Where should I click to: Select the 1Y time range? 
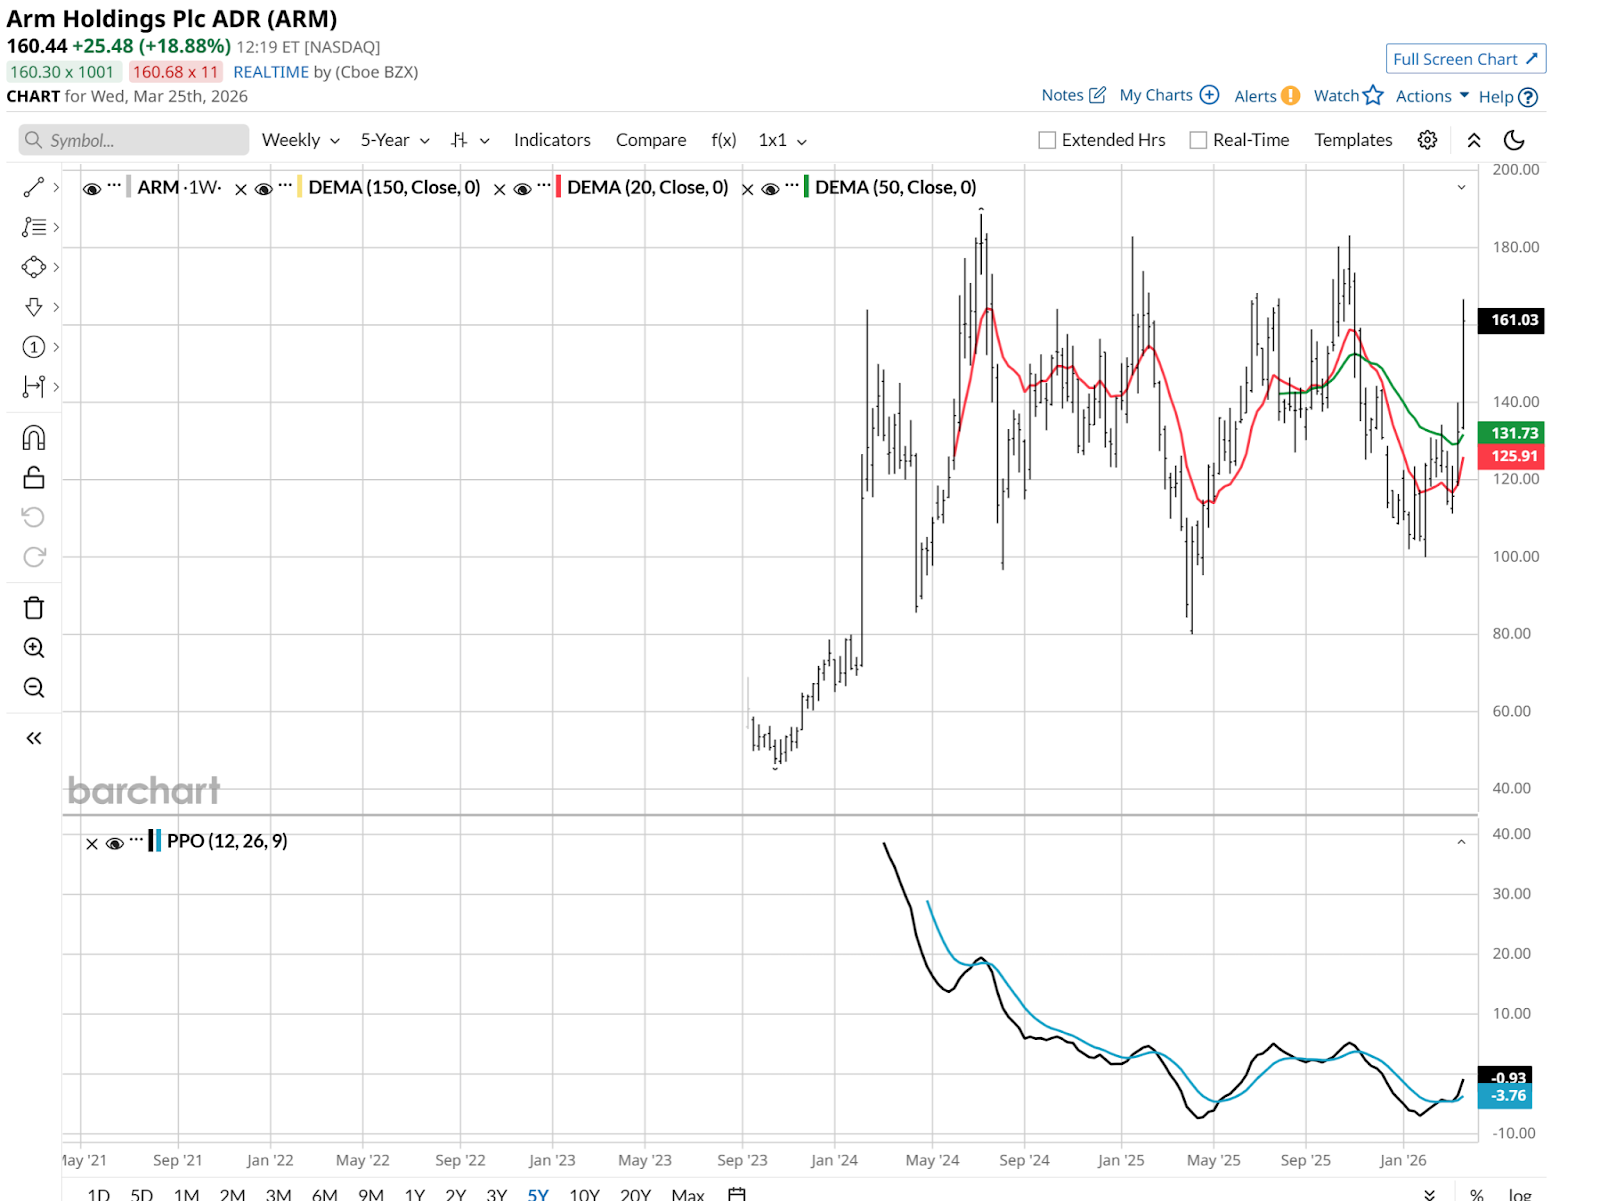click(415, 1194)
